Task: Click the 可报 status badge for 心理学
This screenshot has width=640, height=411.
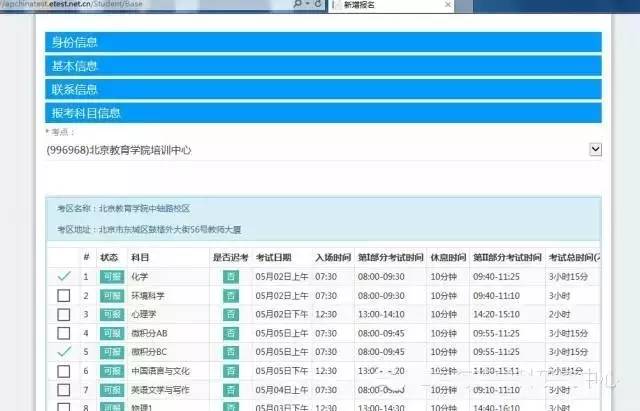Action: pos(110,315)
